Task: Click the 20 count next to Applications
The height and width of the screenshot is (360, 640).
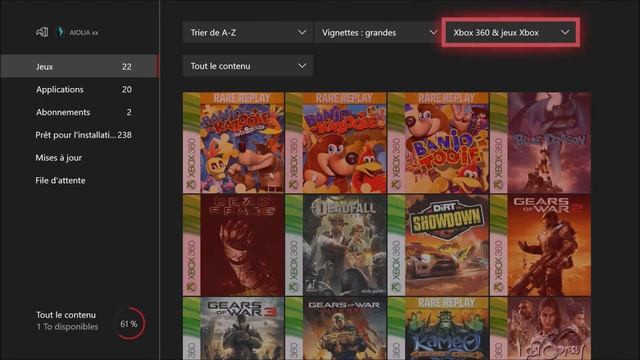Action: (127, 89)
